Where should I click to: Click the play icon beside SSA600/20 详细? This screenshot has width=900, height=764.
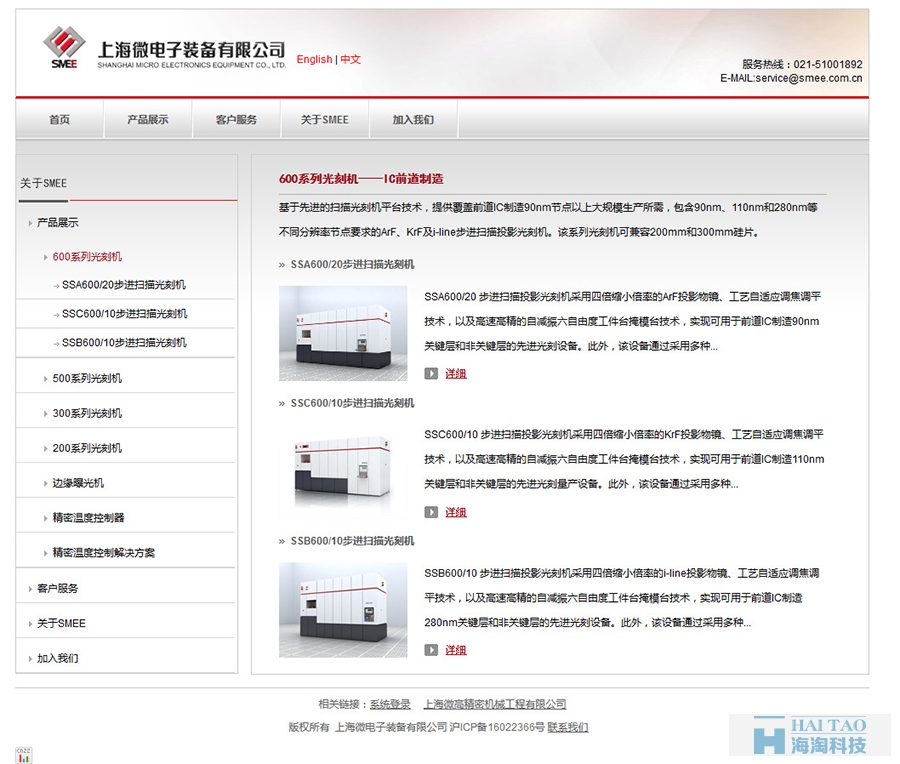click(431, 374)
